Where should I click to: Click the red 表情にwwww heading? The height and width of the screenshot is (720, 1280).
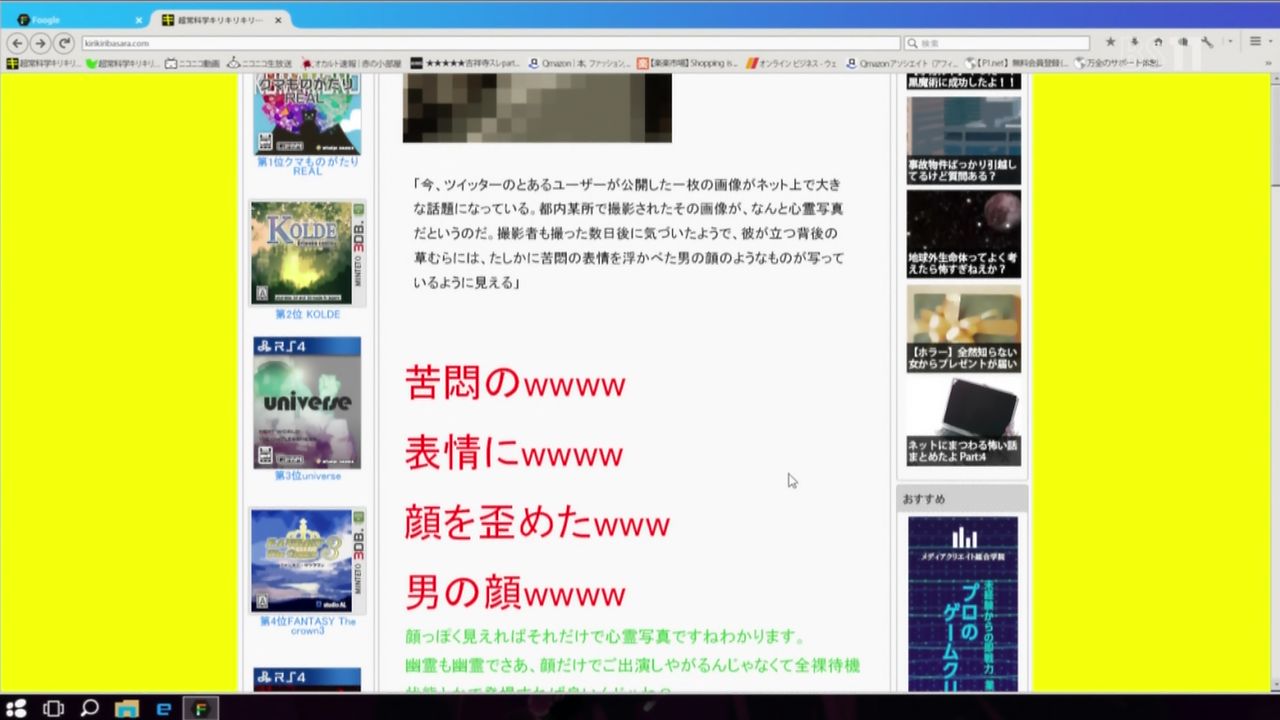tap(514, 453)
